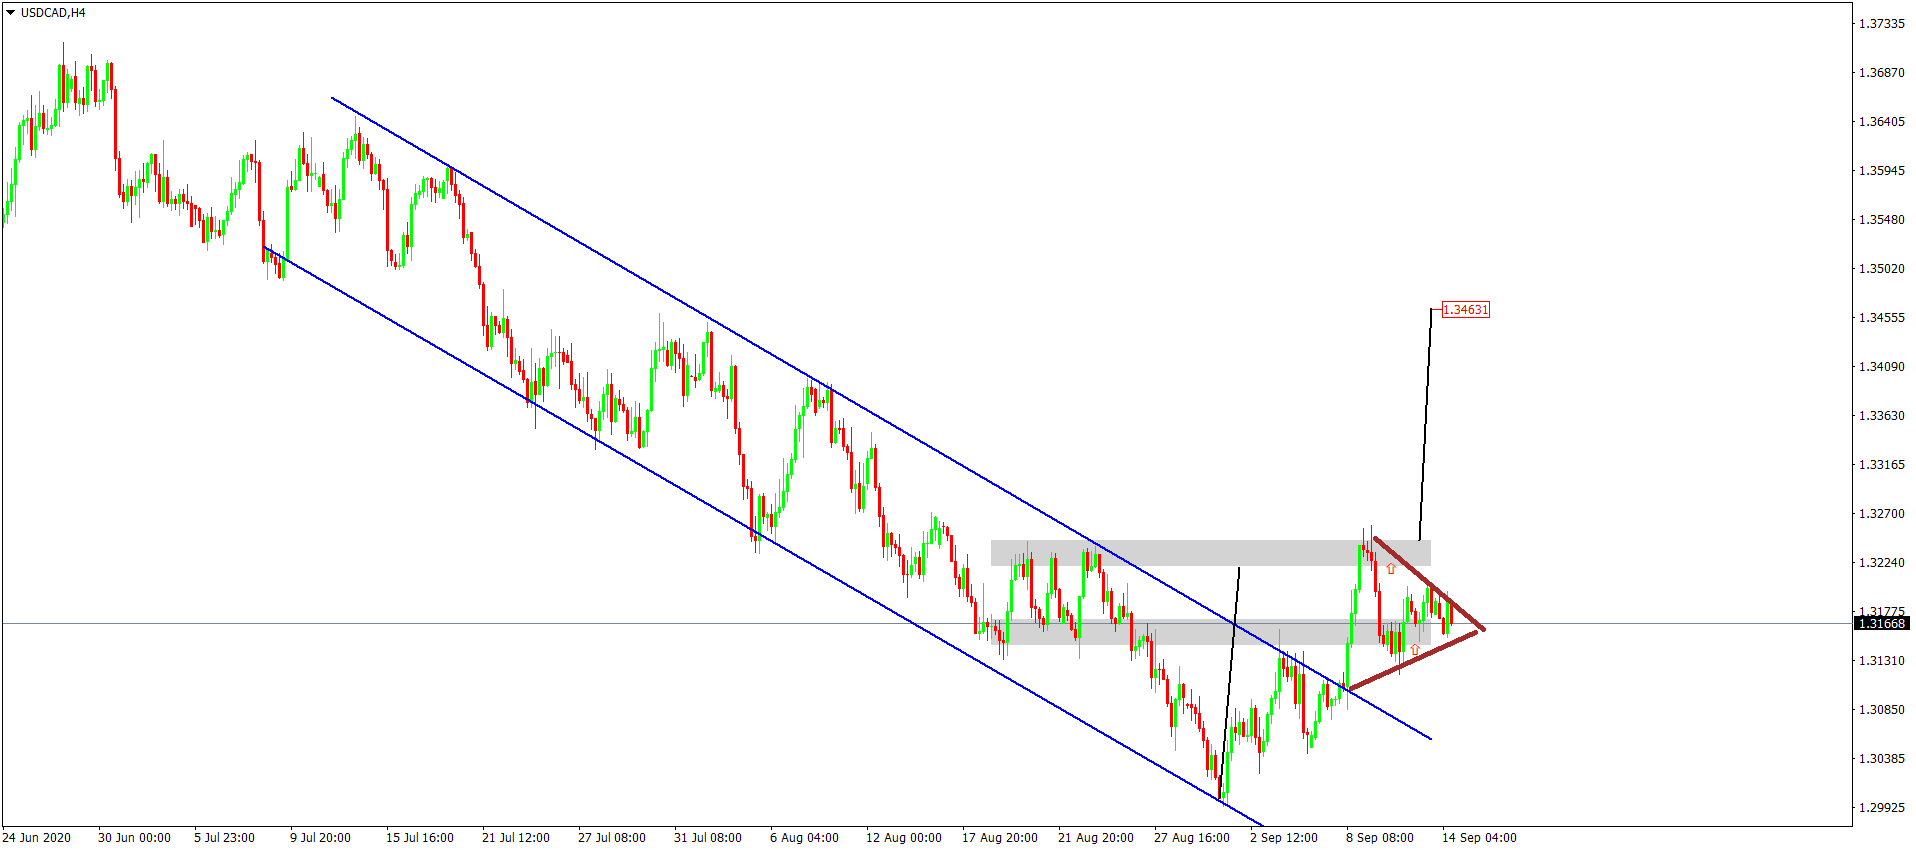1916x850 pixels.
Task: Select the upper orange up-arrow marker
Action: coord(1390,569)
